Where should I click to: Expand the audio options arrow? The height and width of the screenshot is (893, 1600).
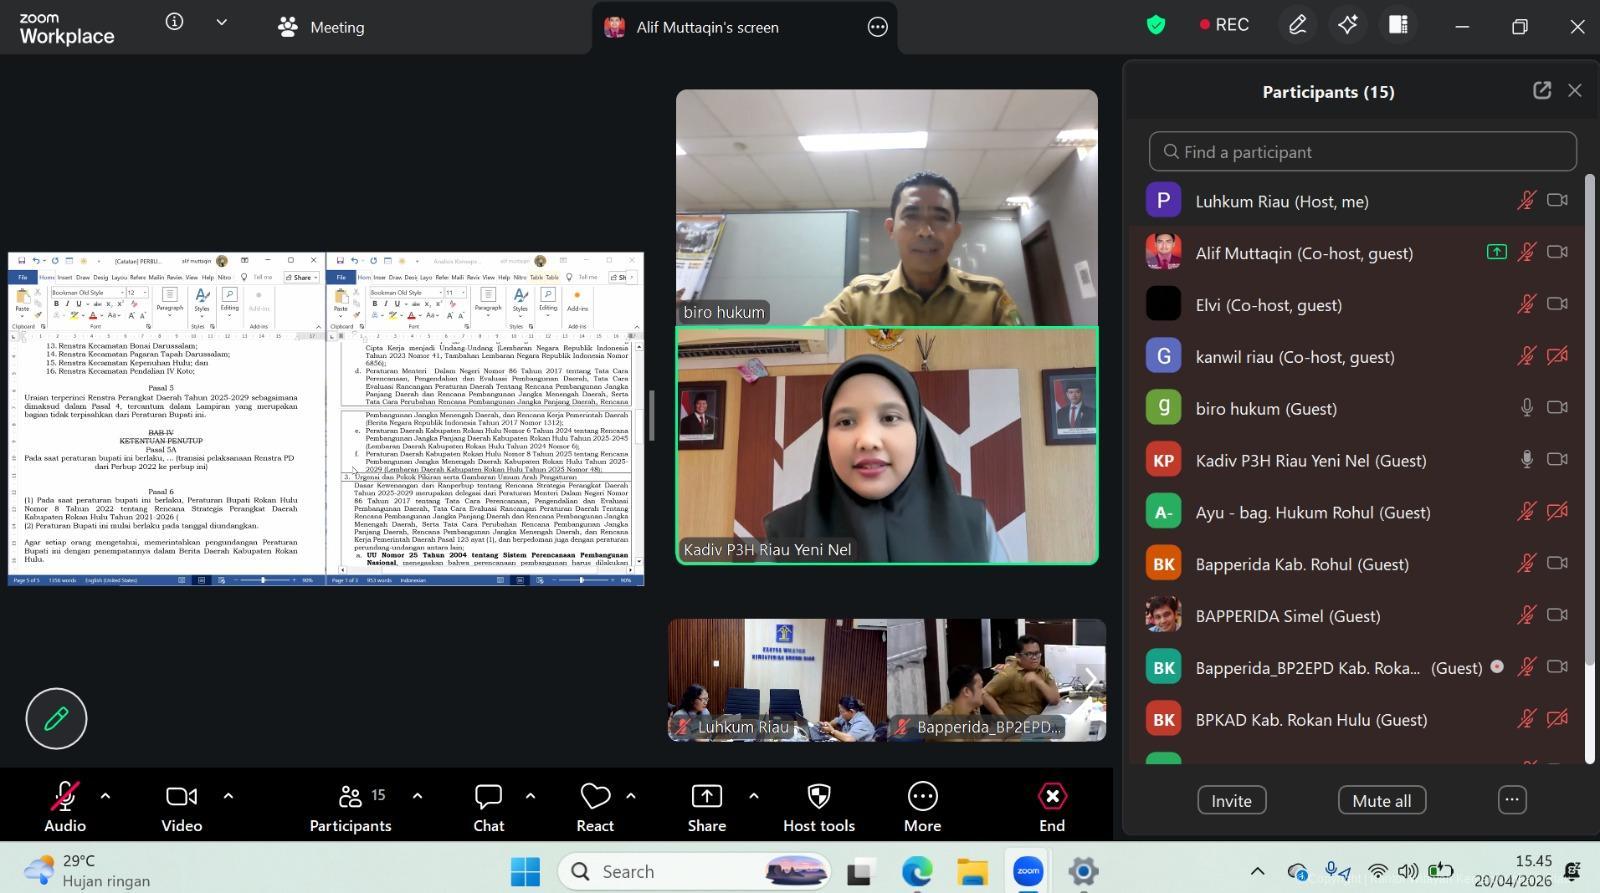coord(105,796)
